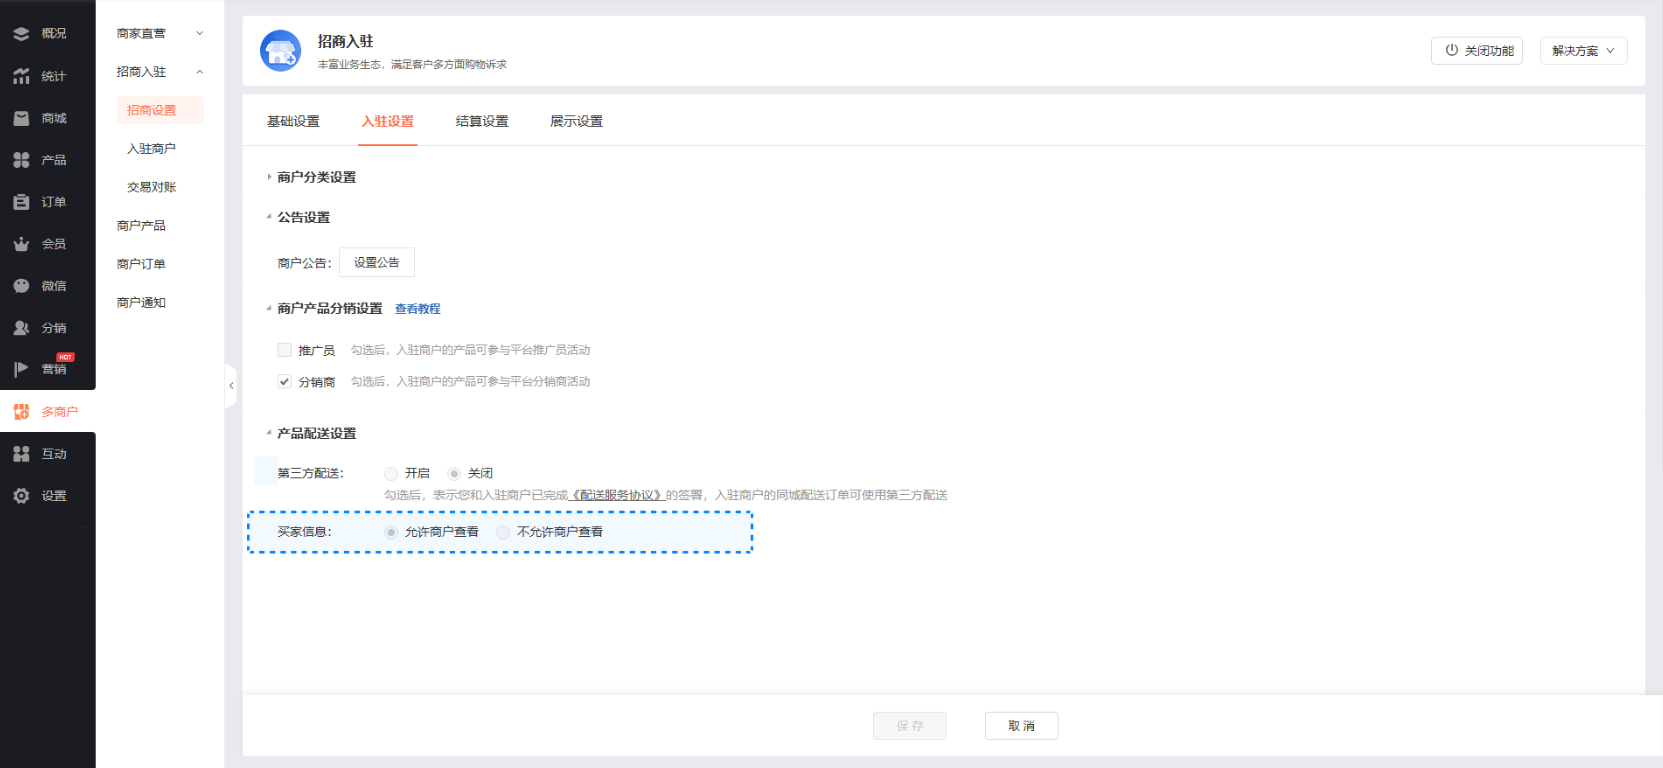Screen dimensions: 1663x768
Task: Collapse the sidebar with the arrow handle
Action: 231,385
